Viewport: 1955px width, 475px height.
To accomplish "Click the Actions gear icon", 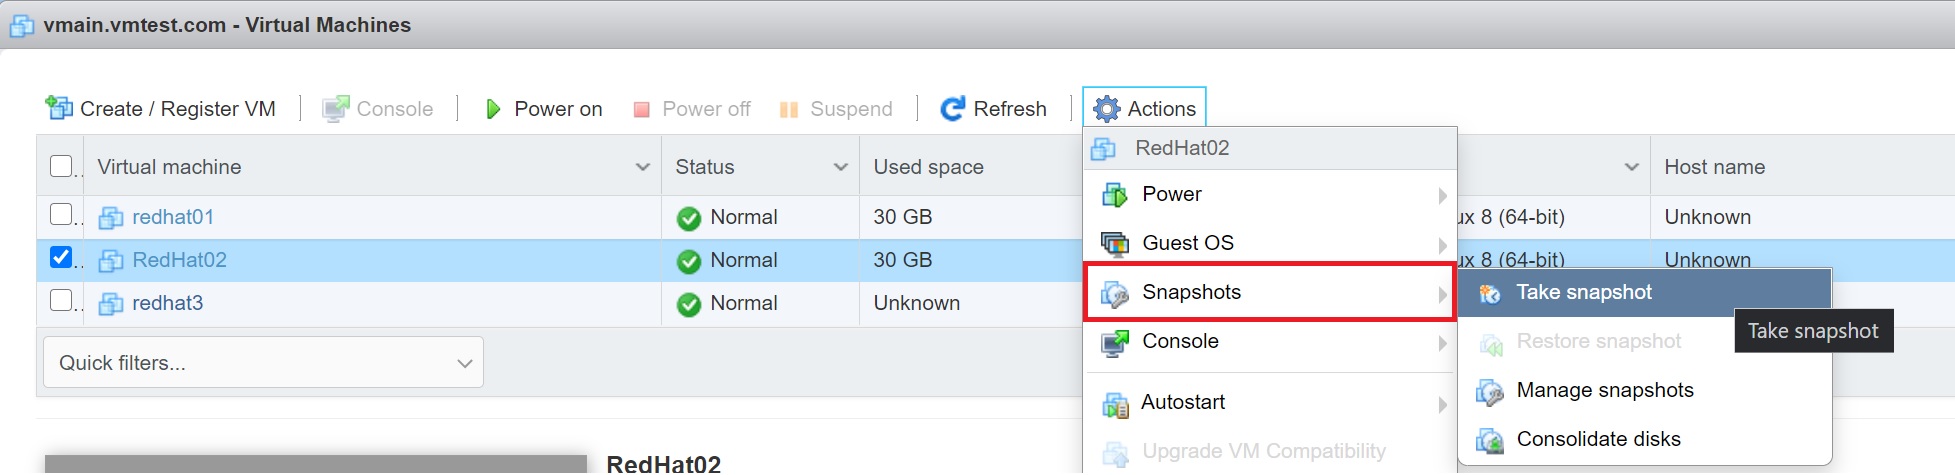I will 1107,108.
